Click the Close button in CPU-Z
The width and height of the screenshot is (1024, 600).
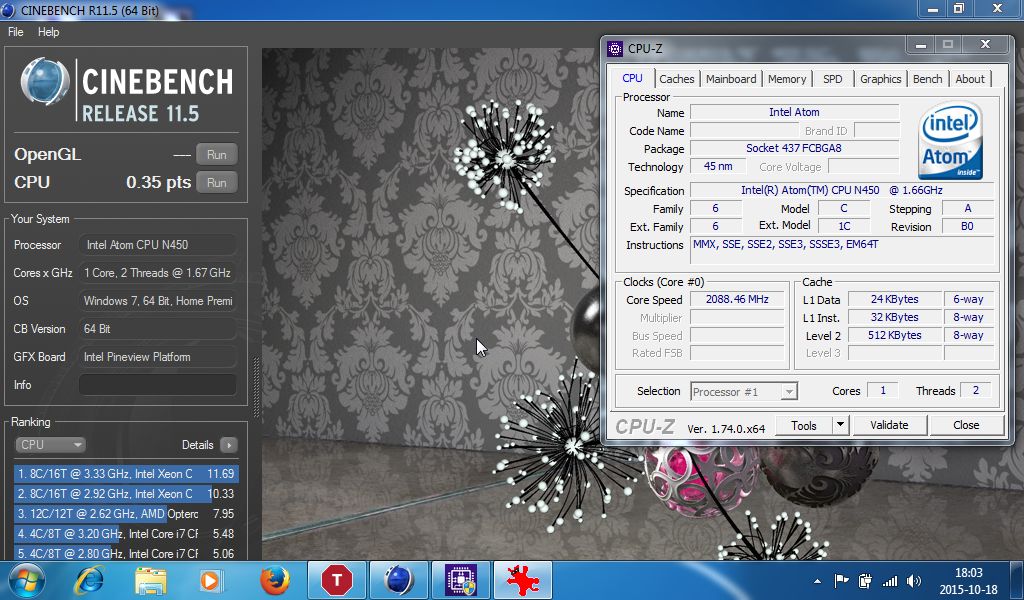click(x=966, y=425)
